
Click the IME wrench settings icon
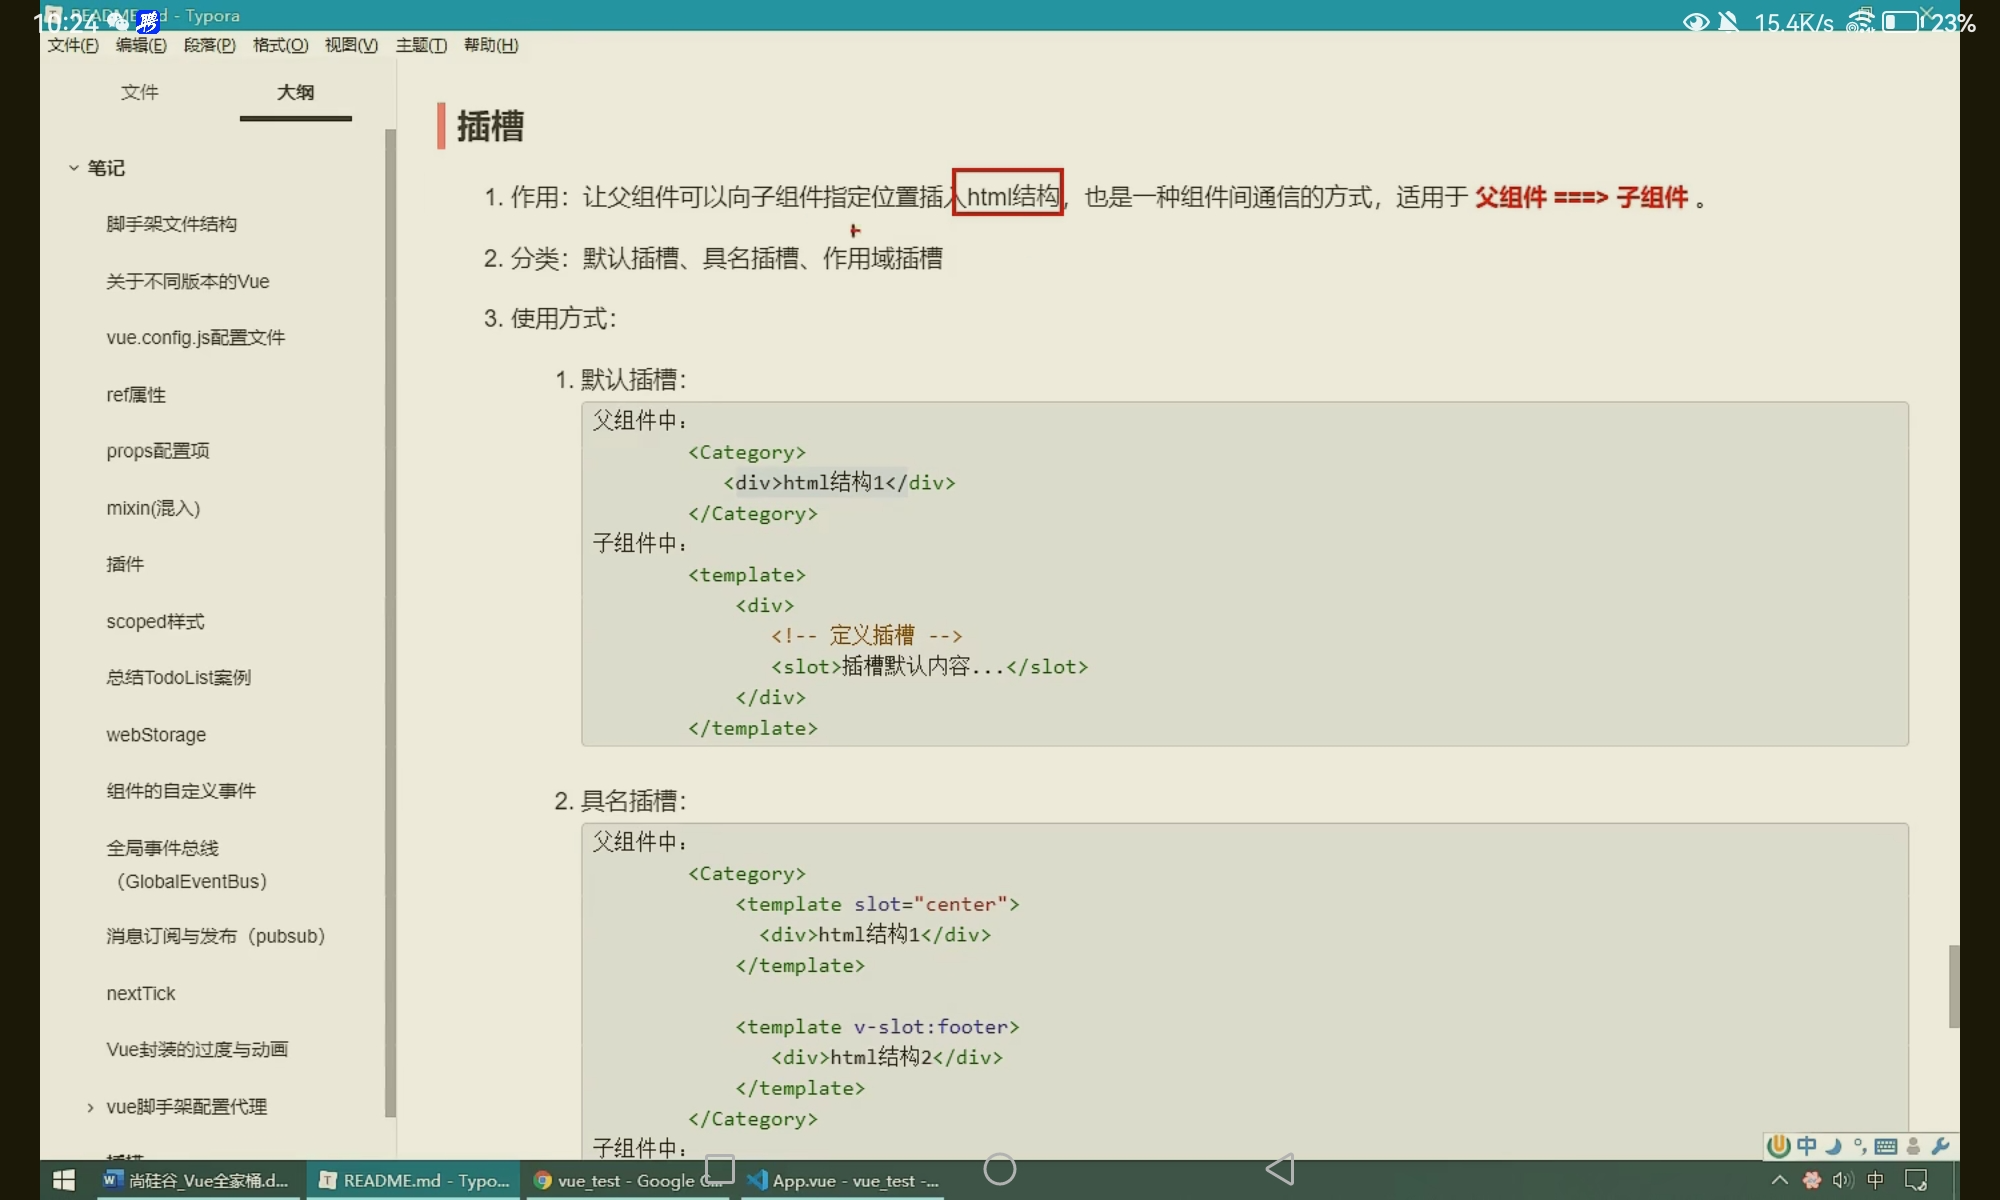pyautogui.click(x=1940, y=1146)
